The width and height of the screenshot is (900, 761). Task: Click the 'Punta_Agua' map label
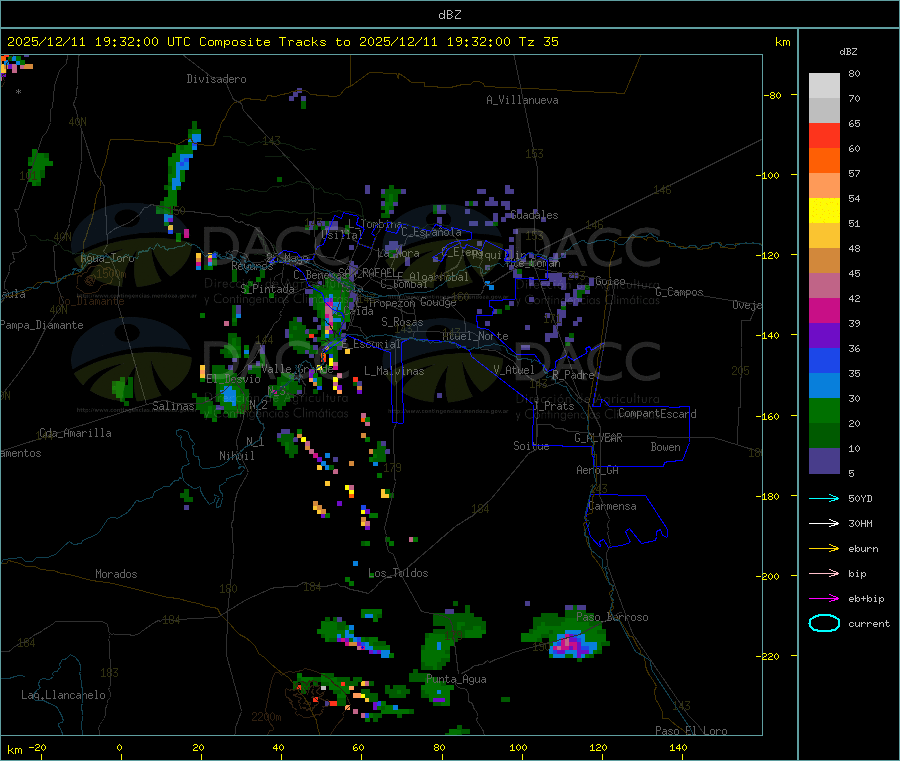(456, 679)
